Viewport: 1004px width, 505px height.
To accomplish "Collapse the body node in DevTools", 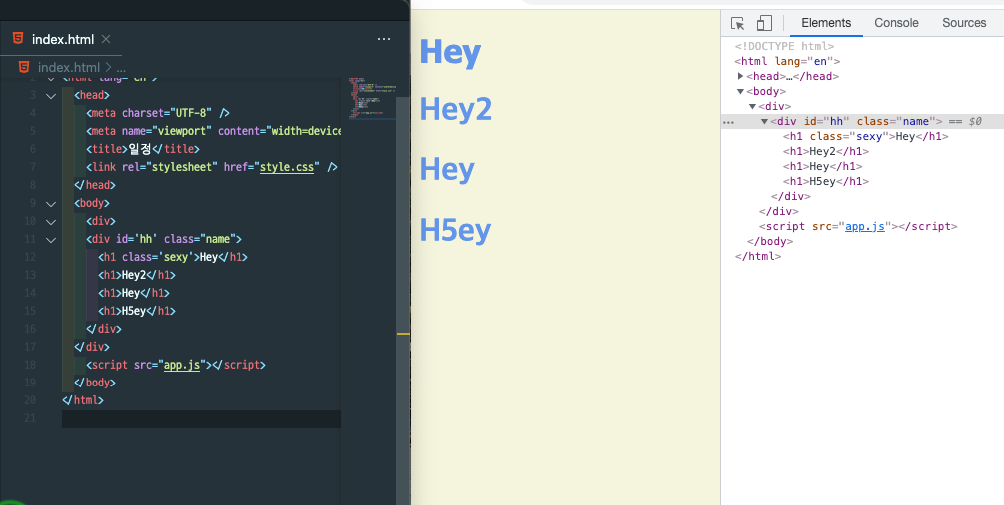I will tap(741, 92).
